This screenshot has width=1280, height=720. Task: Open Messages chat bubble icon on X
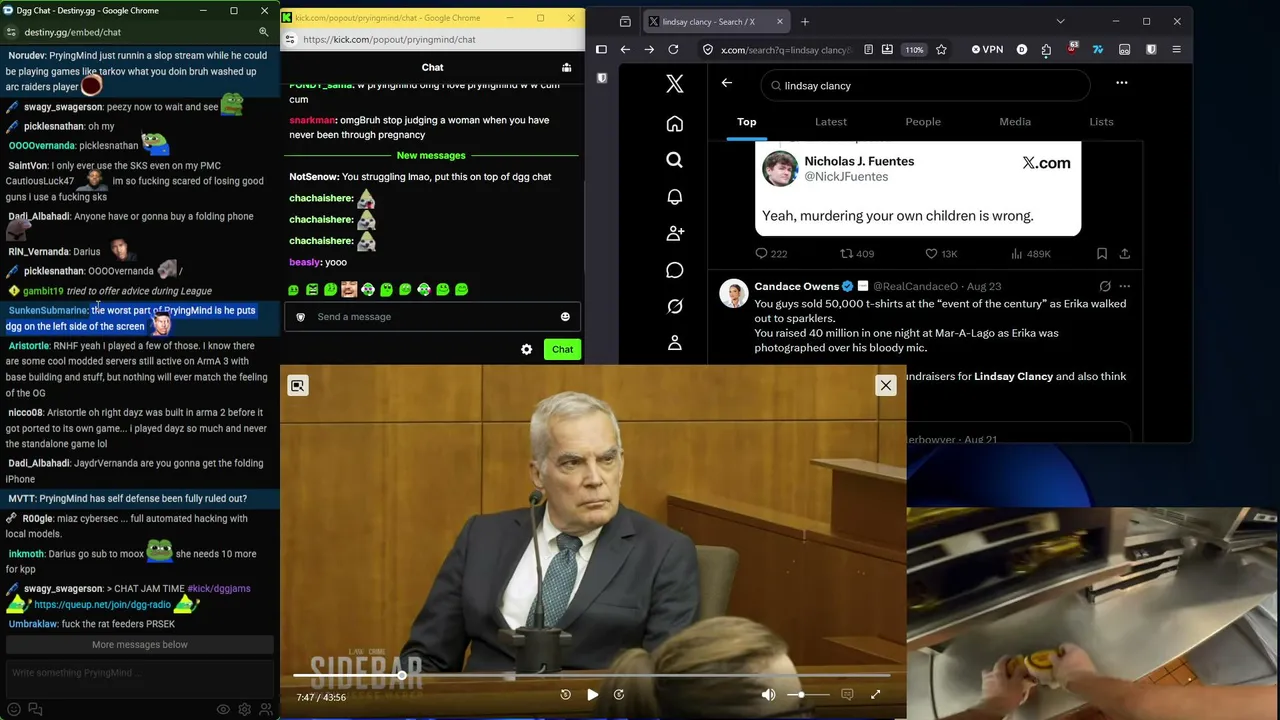pyautogui.click(x=675, y=270)
